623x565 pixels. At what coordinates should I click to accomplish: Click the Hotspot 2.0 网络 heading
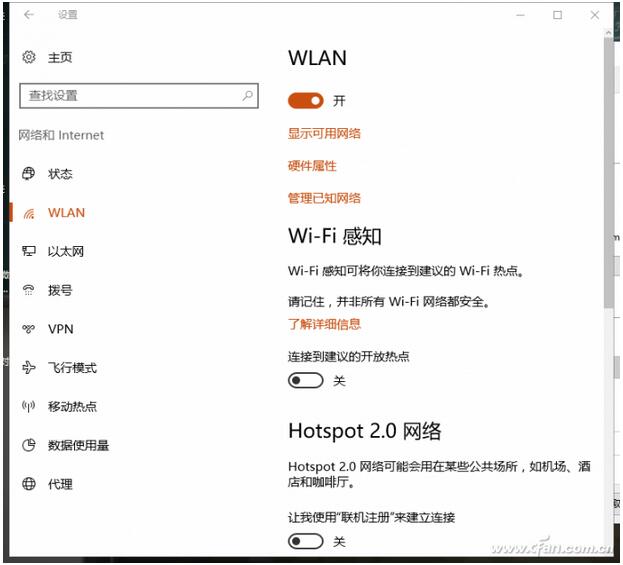(x=365, y=431)
